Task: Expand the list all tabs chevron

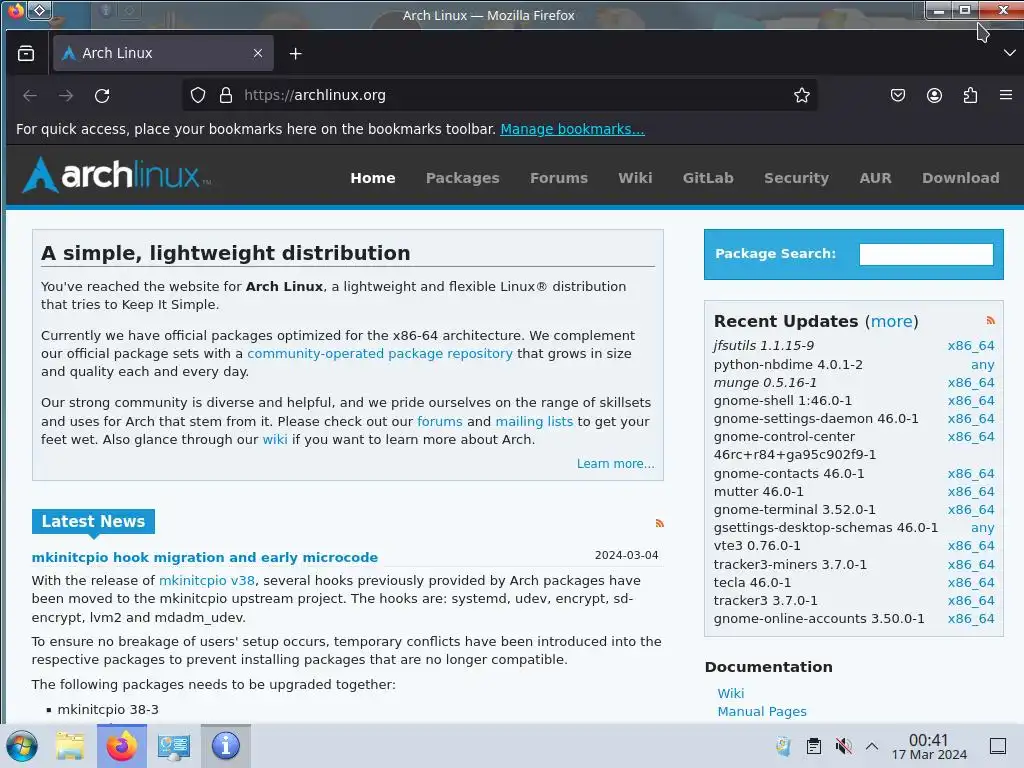Action: click(1009, 54)
